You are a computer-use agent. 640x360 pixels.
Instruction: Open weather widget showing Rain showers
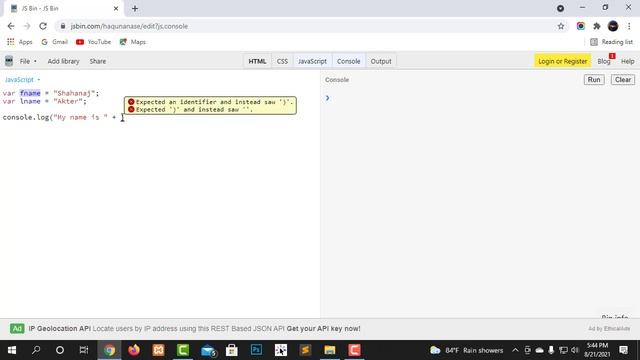point(467,350)
